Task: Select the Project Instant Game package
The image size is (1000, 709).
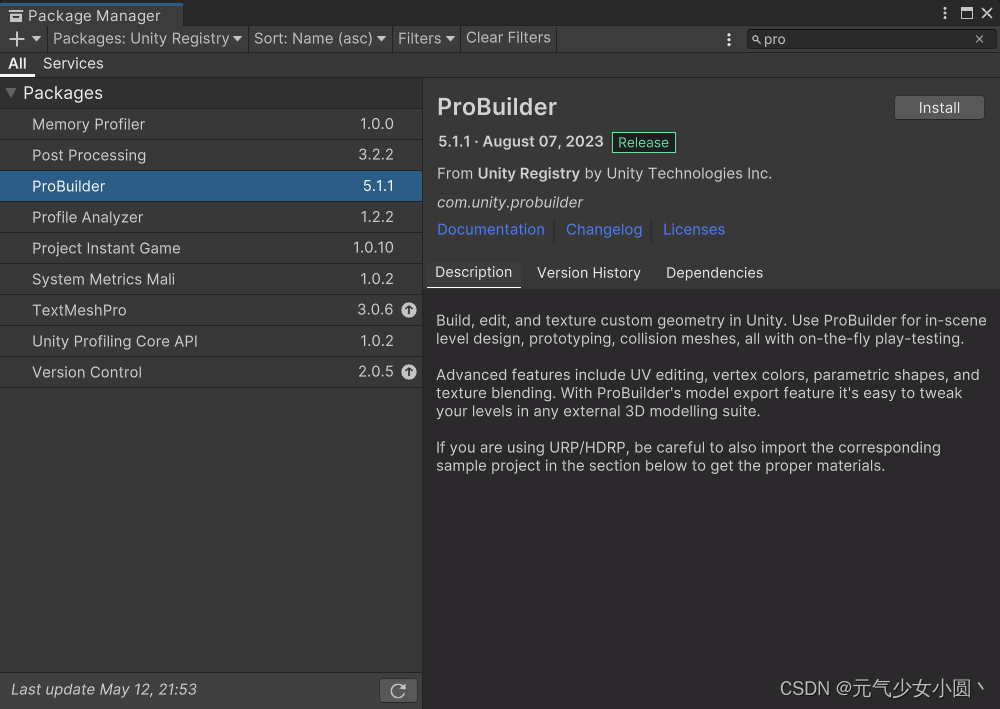Action: [211, 248]
